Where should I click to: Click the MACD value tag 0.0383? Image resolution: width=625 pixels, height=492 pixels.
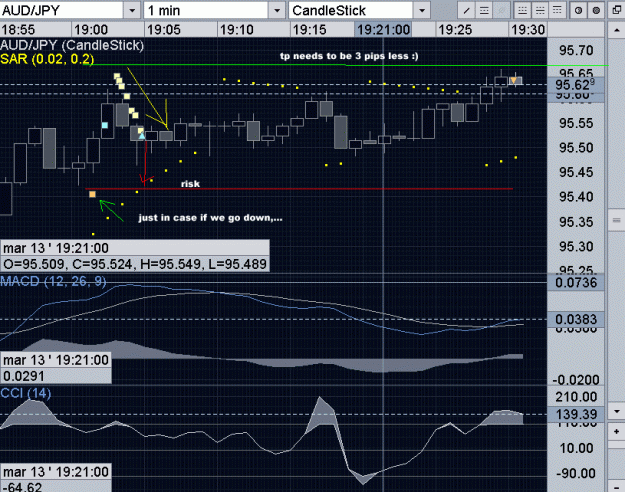tap(576, 319)
